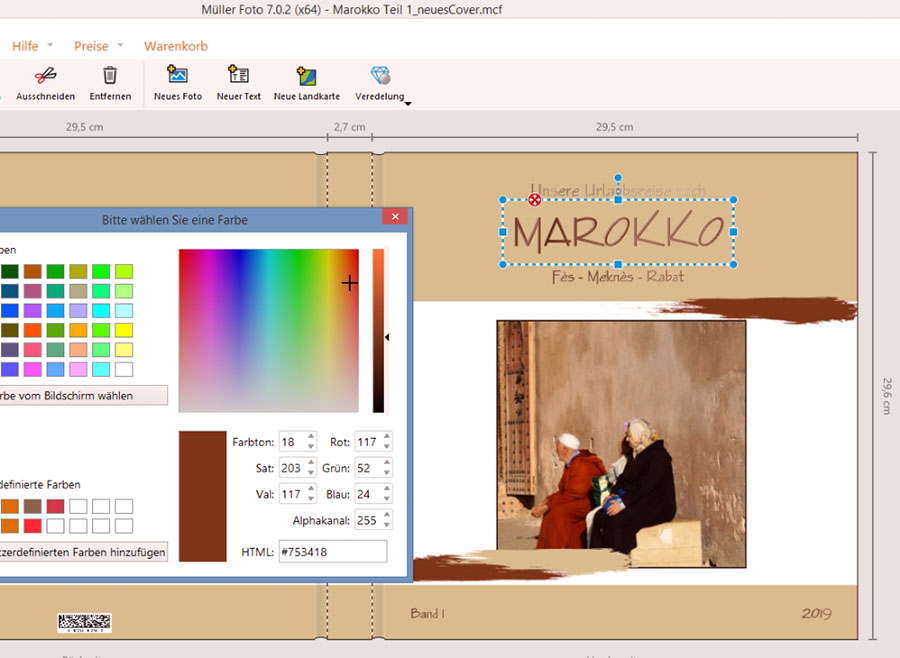The image size is (900, 658).
Task: Open the Preise menu dropdown arrow
Action: (x=120, y=46)
